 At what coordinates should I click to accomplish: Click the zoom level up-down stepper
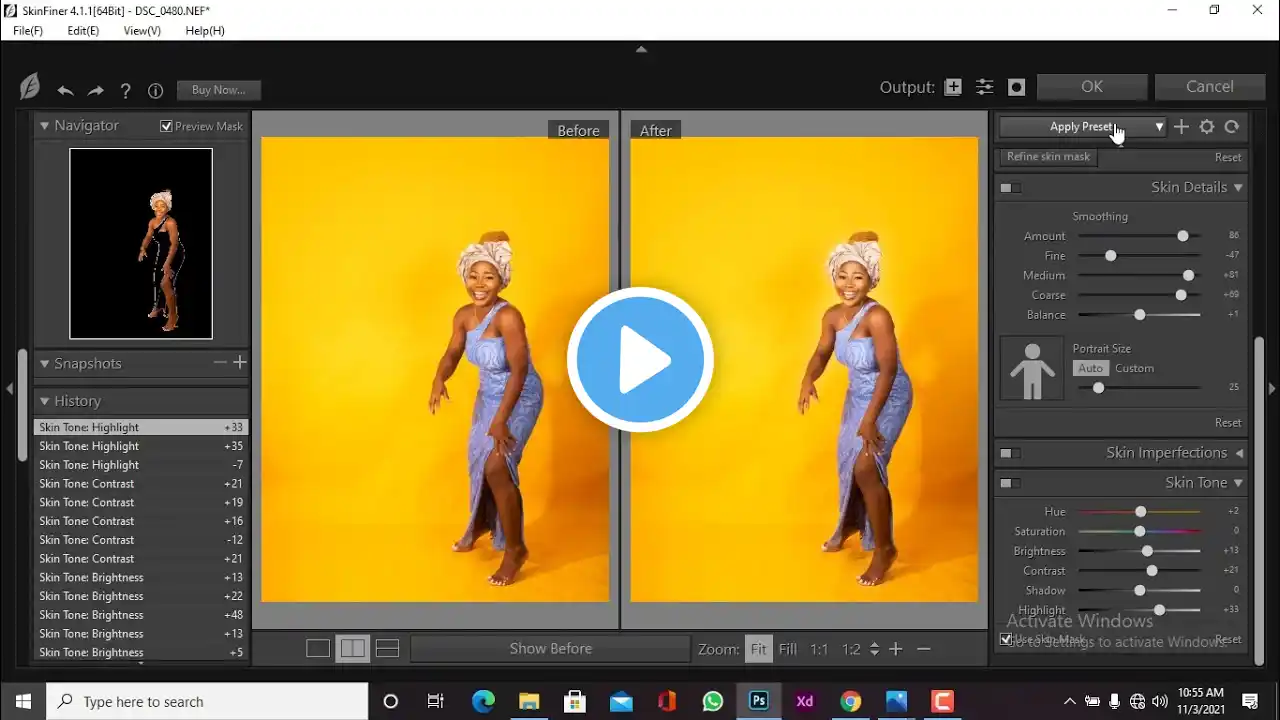(x=874, y=649)
